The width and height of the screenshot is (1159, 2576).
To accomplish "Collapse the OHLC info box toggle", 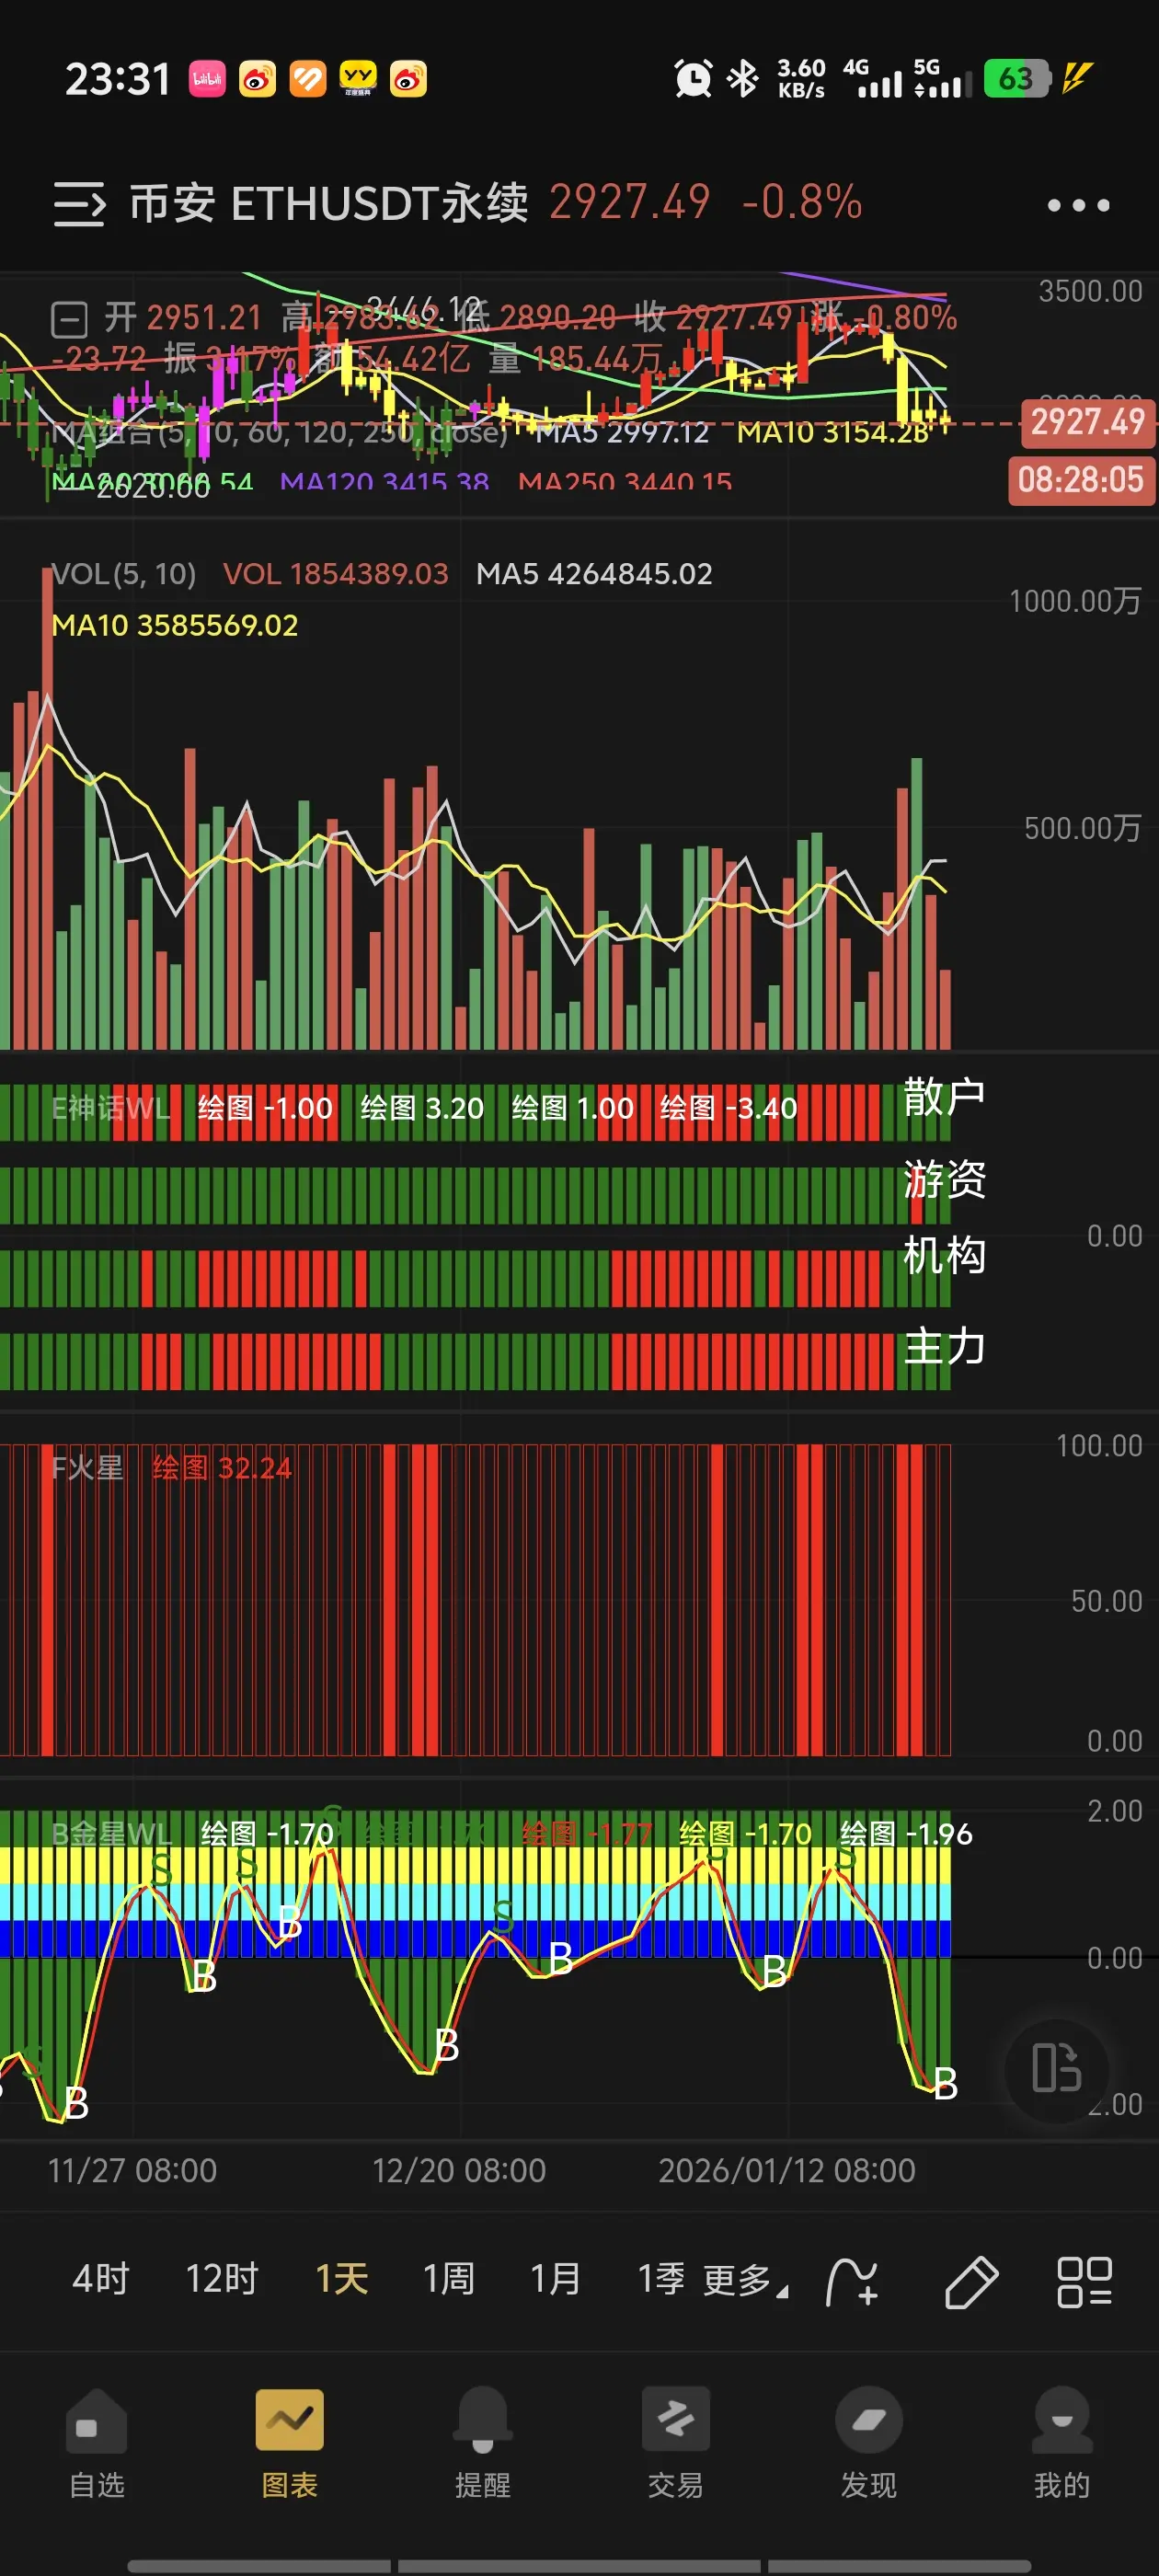I will pos(69,320).
